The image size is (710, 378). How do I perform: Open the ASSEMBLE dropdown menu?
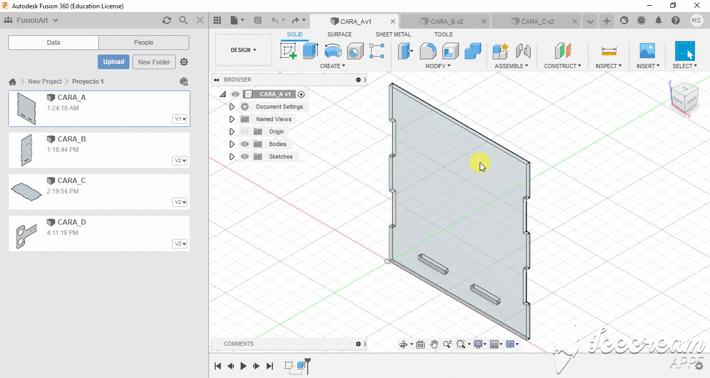point(511,66)
